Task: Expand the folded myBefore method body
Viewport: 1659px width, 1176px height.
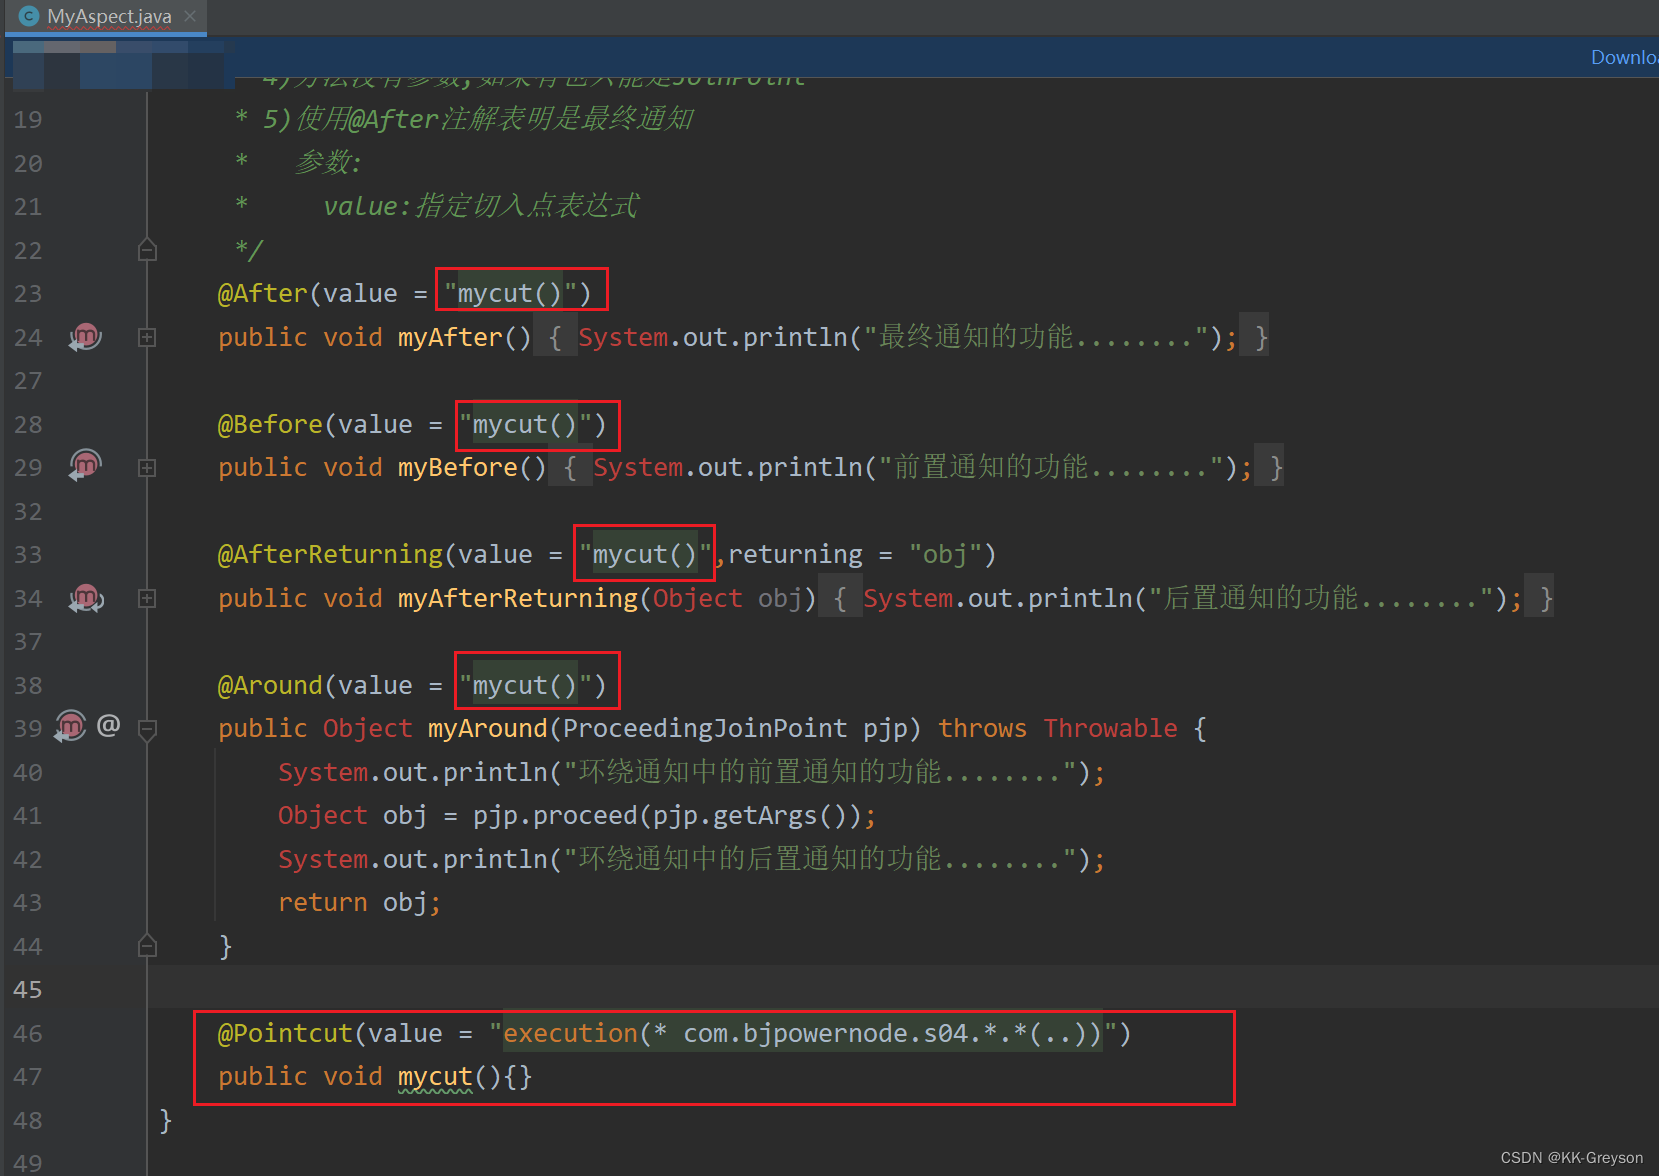Action: pyautogui.click(x=147, y=468)
